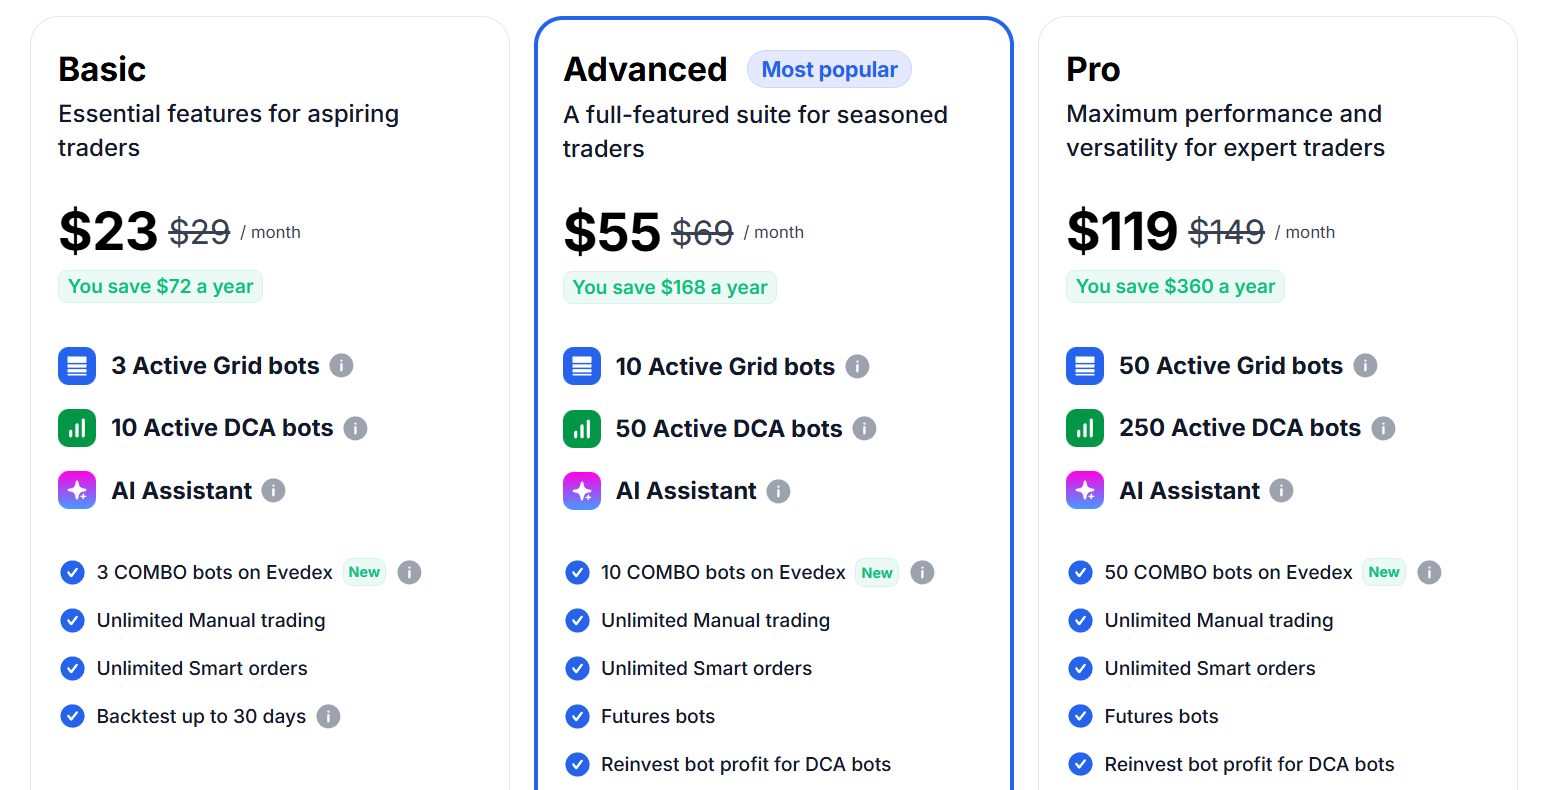The height and width of the screenshot is (790, 1554).
Task: Select the AI Assistant icon in Advanced plan
Action: coord(582,490)
